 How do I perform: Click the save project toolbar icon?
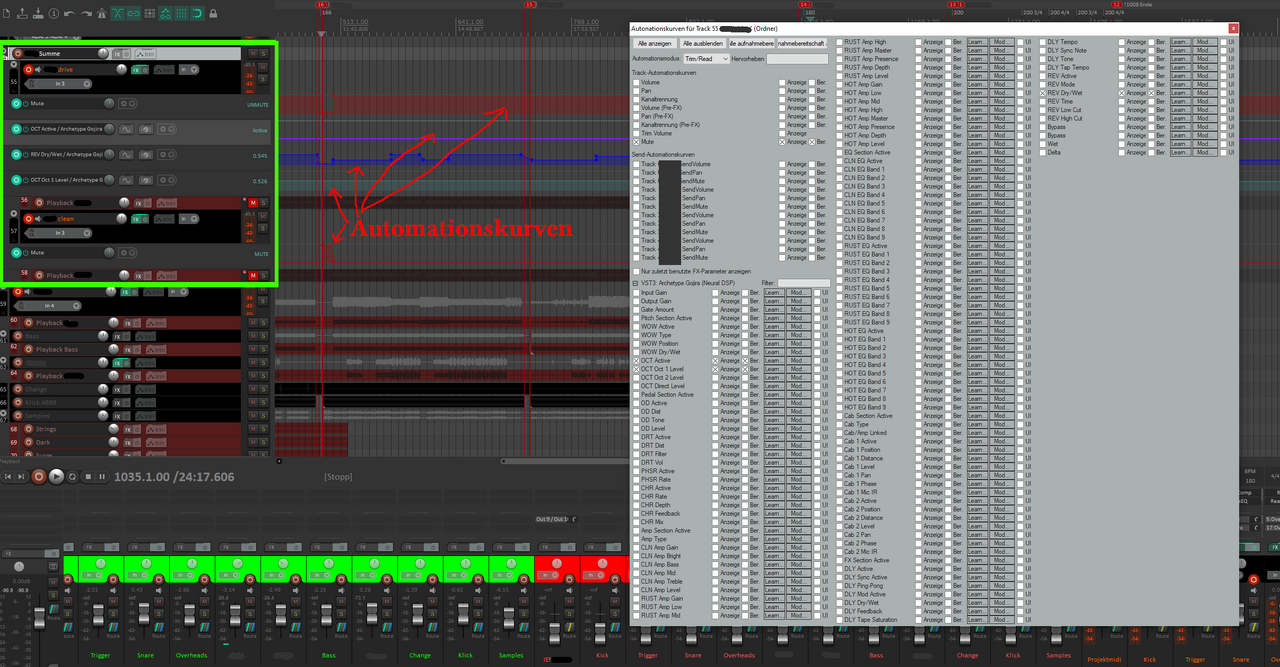click(38, 14)
